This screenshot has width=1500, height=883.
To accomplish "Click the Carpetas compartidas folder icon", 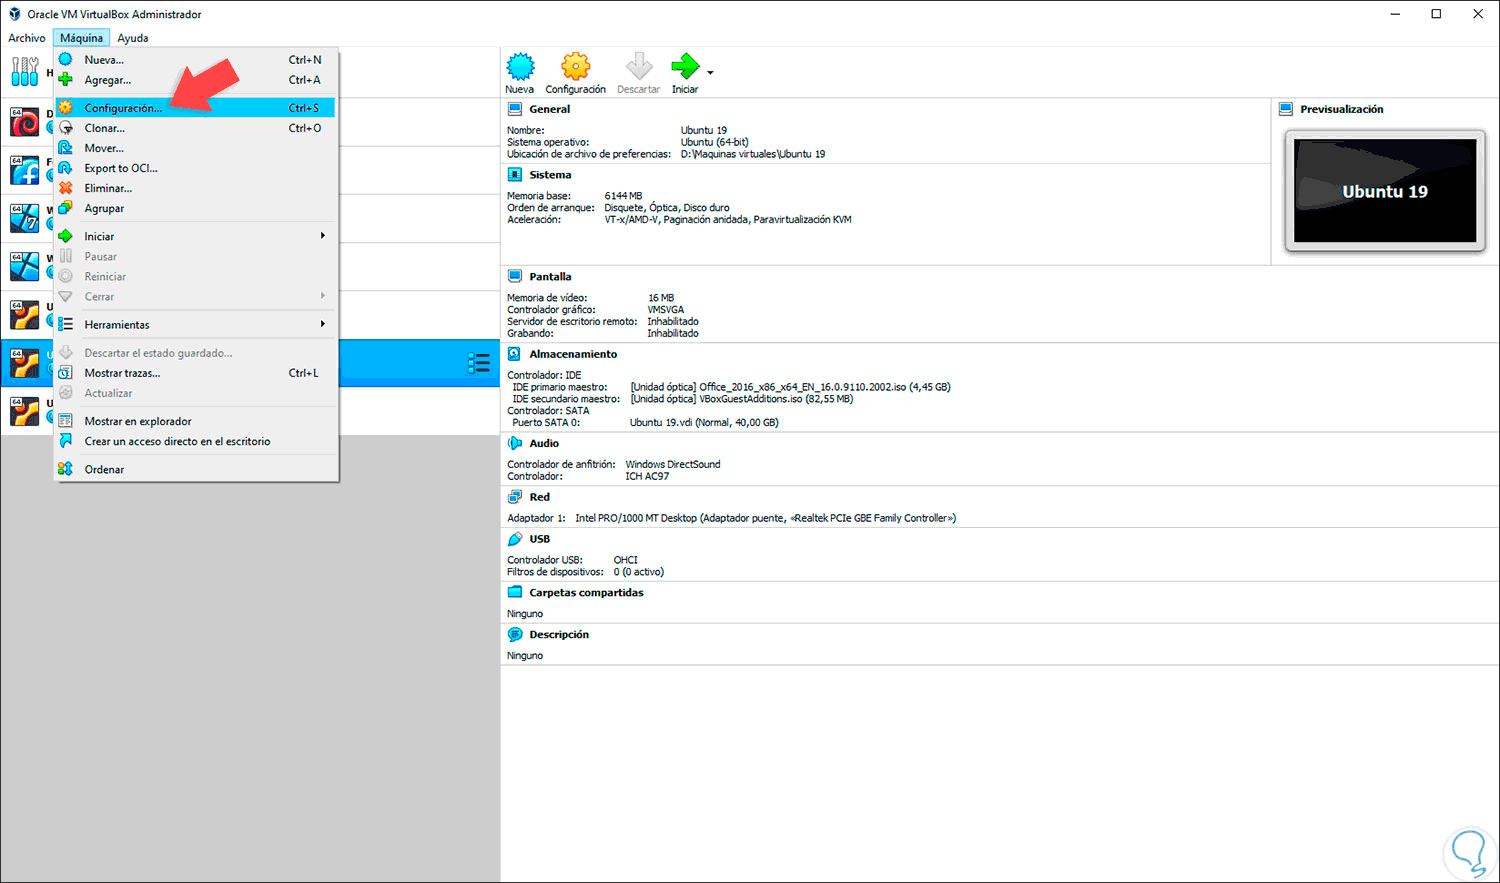I will [x=514, y=592].
